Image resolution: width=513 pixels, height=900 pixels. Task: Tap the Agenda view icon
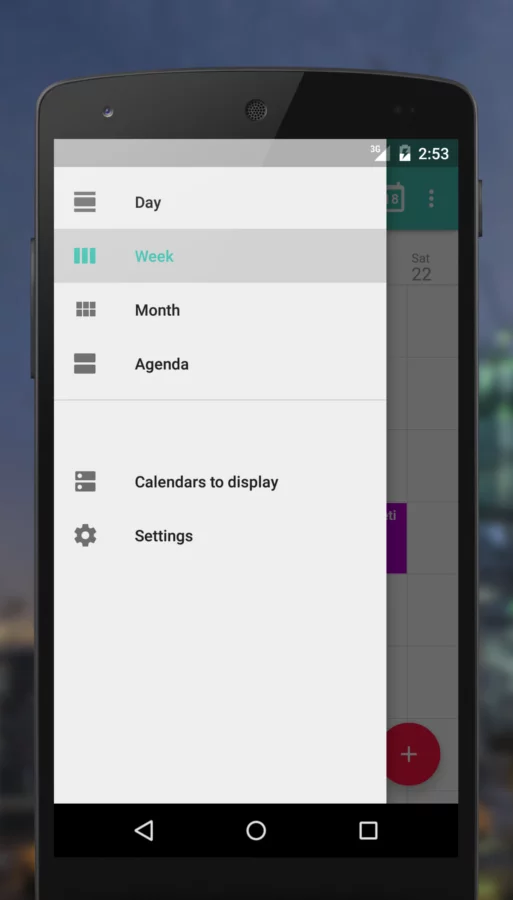[85, 364]
